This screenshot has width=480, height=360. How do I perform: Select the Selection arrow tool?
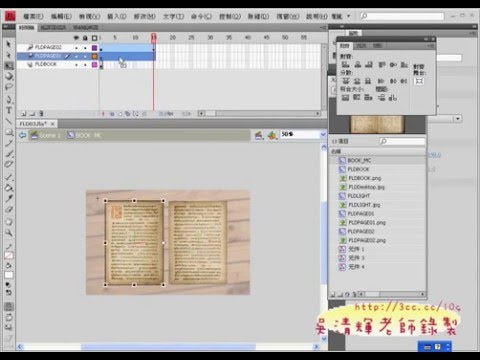[9, 44]
